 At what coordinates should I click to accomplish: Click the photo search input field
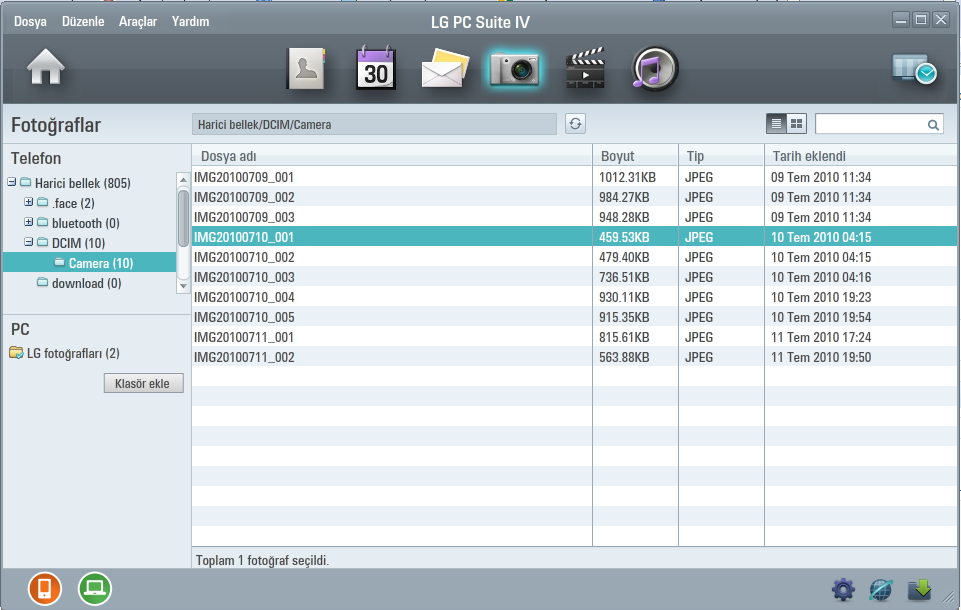click(x=871, y=124)
